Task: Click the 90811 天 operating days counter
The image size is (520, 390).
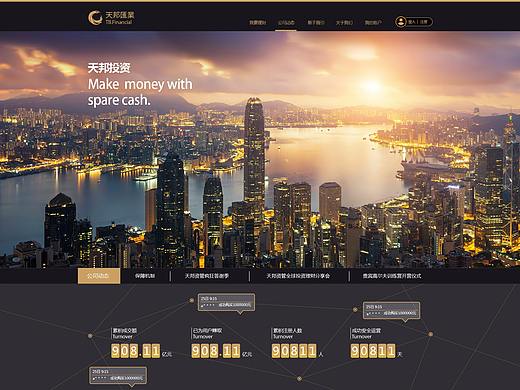Action: pos(376,351)
